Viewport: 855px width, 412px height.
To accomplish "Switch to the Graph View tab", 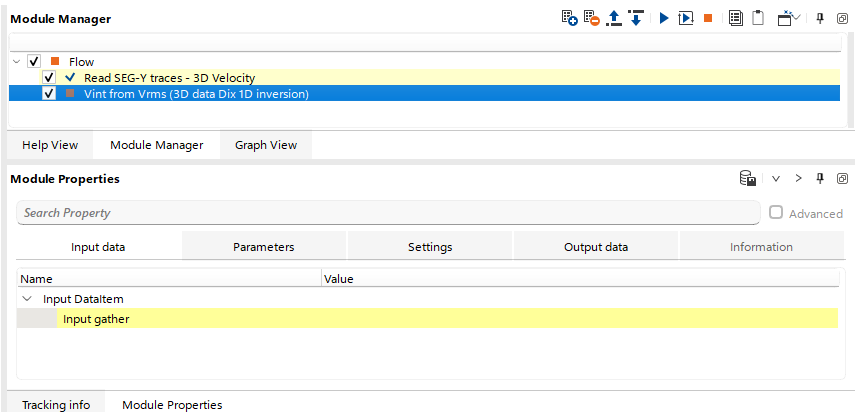I will coord(265,145).
